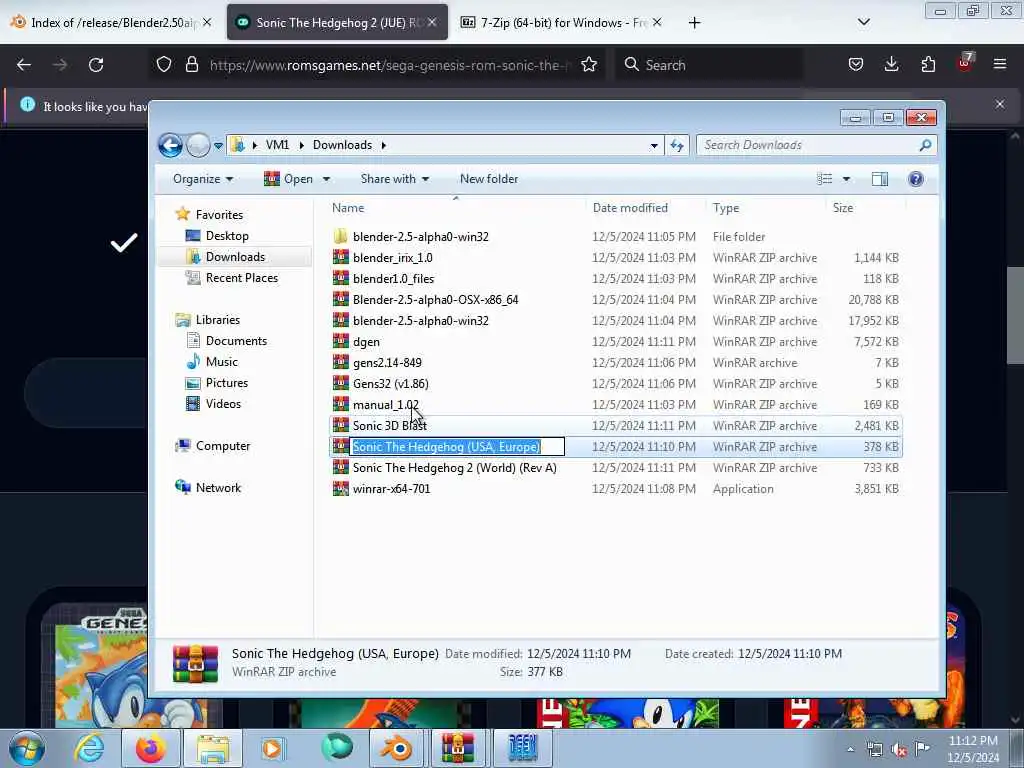The width and height of the screenshot is (1024, 768).
Task: Select Gens32 (v1.86) archive
Action: (391, 384)
